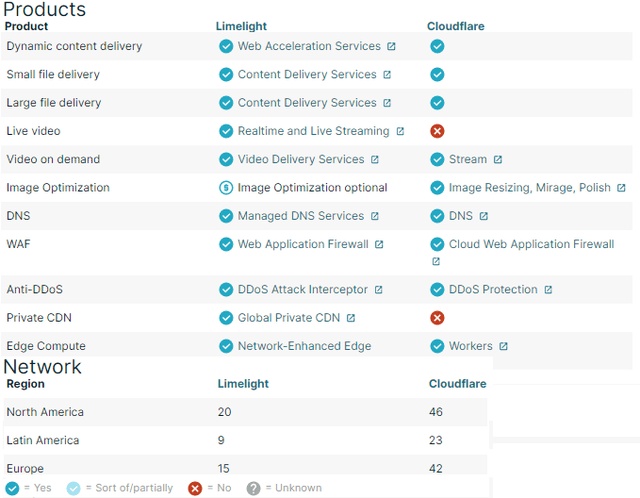Select the North America region row
The width and height of the screenshot is (640, 498).
(x=245, y=412)
